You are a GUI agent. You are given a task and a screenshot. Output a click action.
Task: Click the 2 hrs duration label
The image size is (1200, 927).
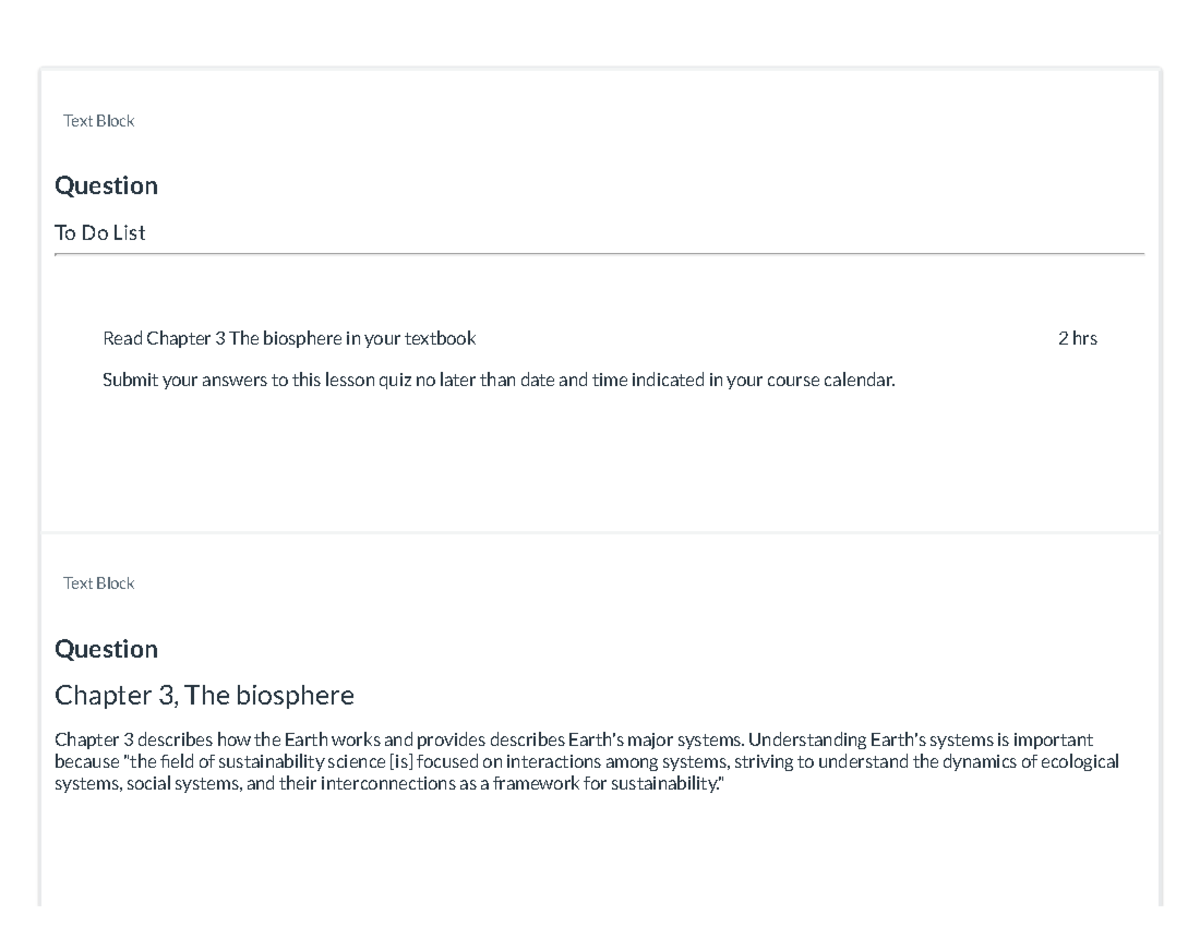coord(1077,339)
